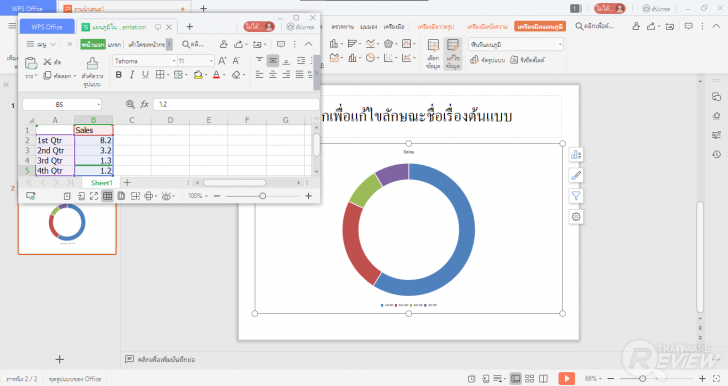The width and height of the screenshot is (728, 386).
Task: Collapse the spreadsheet ribbon with chevron
Action: (x=308, y=44)
